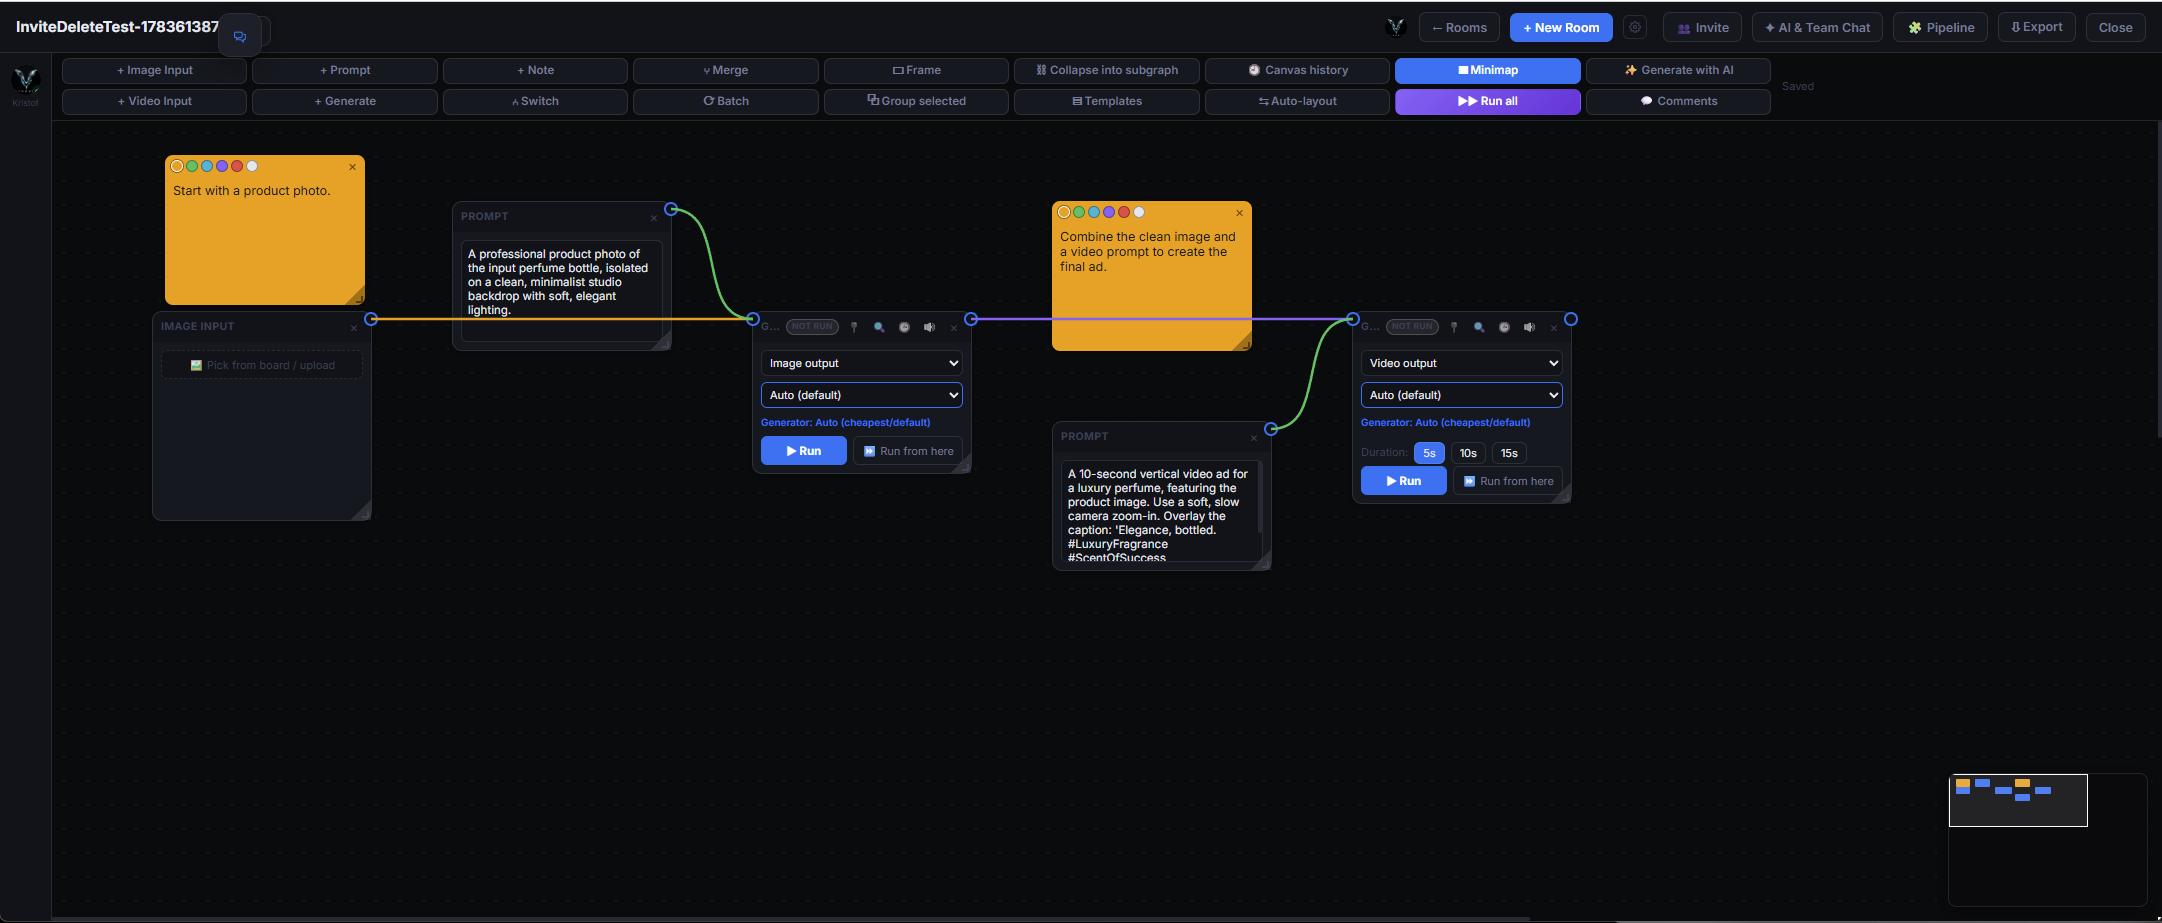Viewport: 2162px width, 923px height.
Task: Click Group selected
Action: tap(916, 101)
